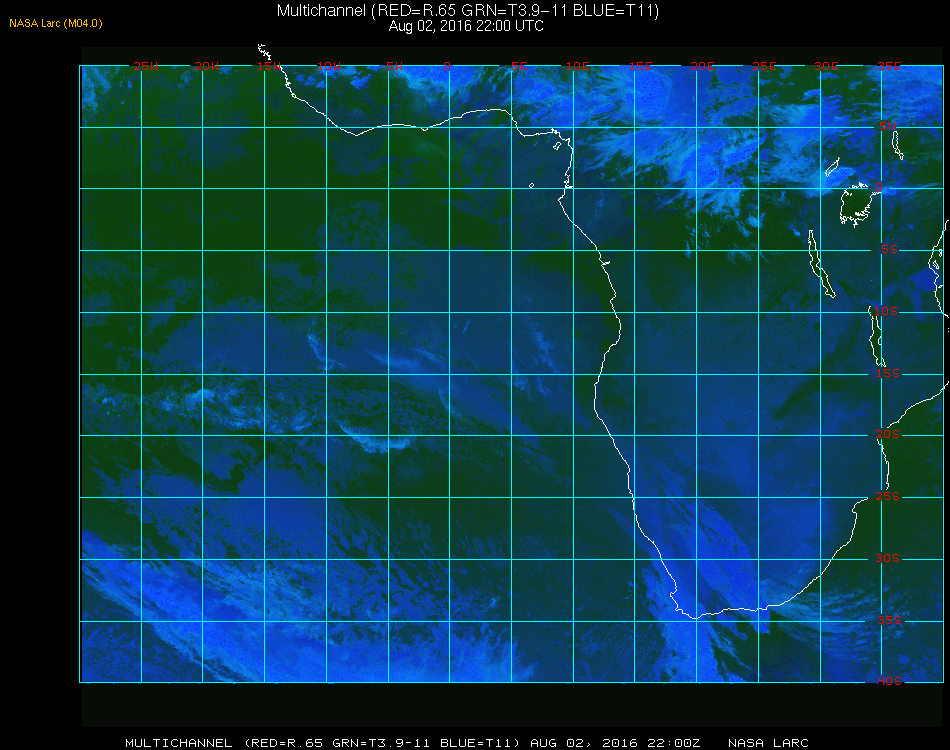The image size is (950, 750).
Task: Click the 25E longitude label
Action: tap(764, 66)
